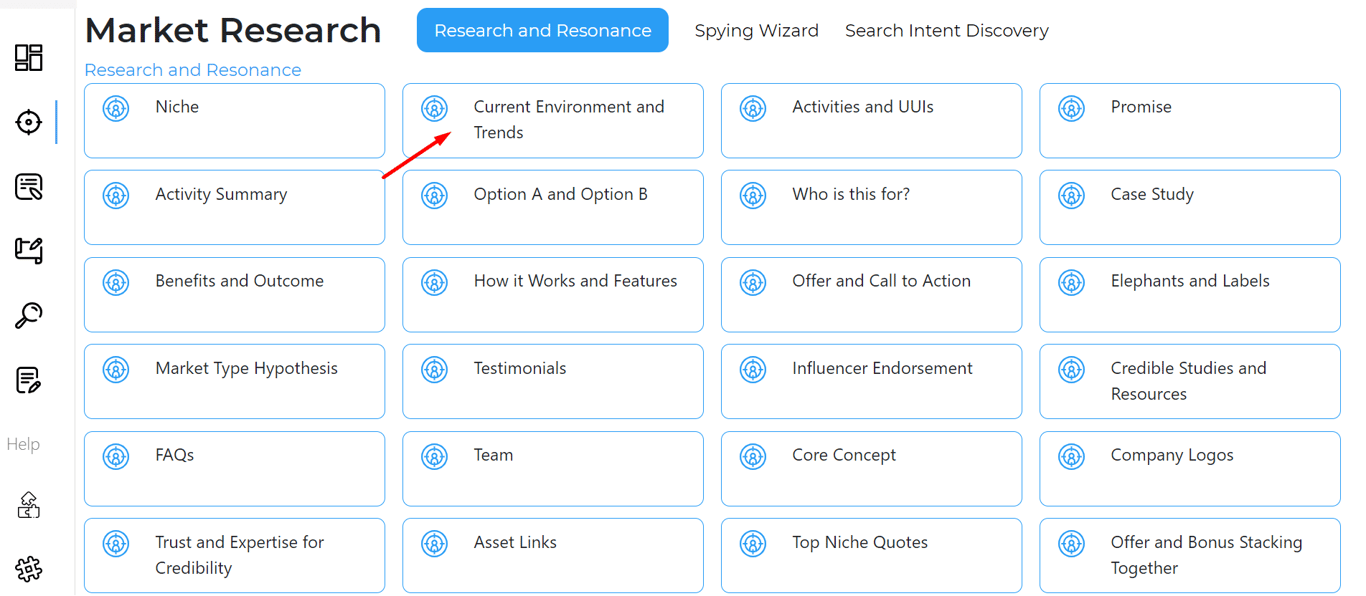Open Option A and Option B card
Image resolution: width=1366 pixels, height=596 pixels.
[553, 208]
